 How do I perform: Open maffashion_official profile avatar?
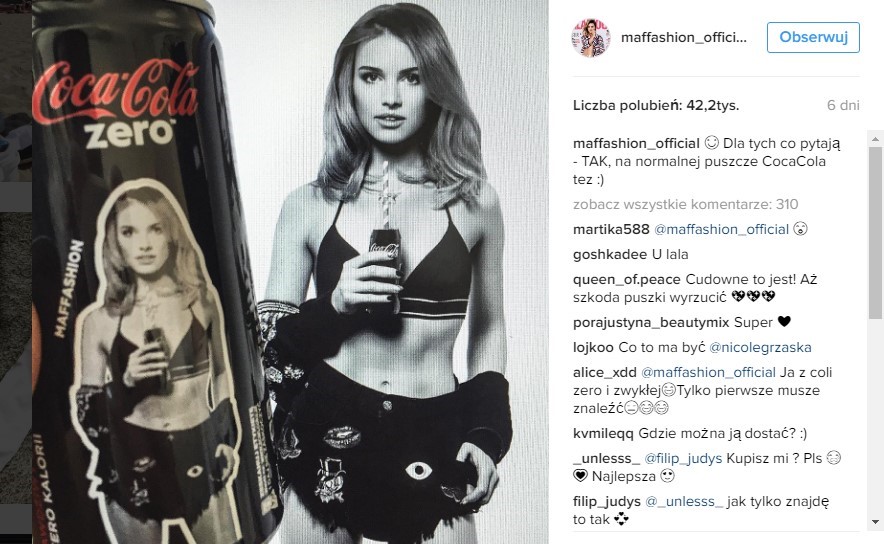point(591,37)
